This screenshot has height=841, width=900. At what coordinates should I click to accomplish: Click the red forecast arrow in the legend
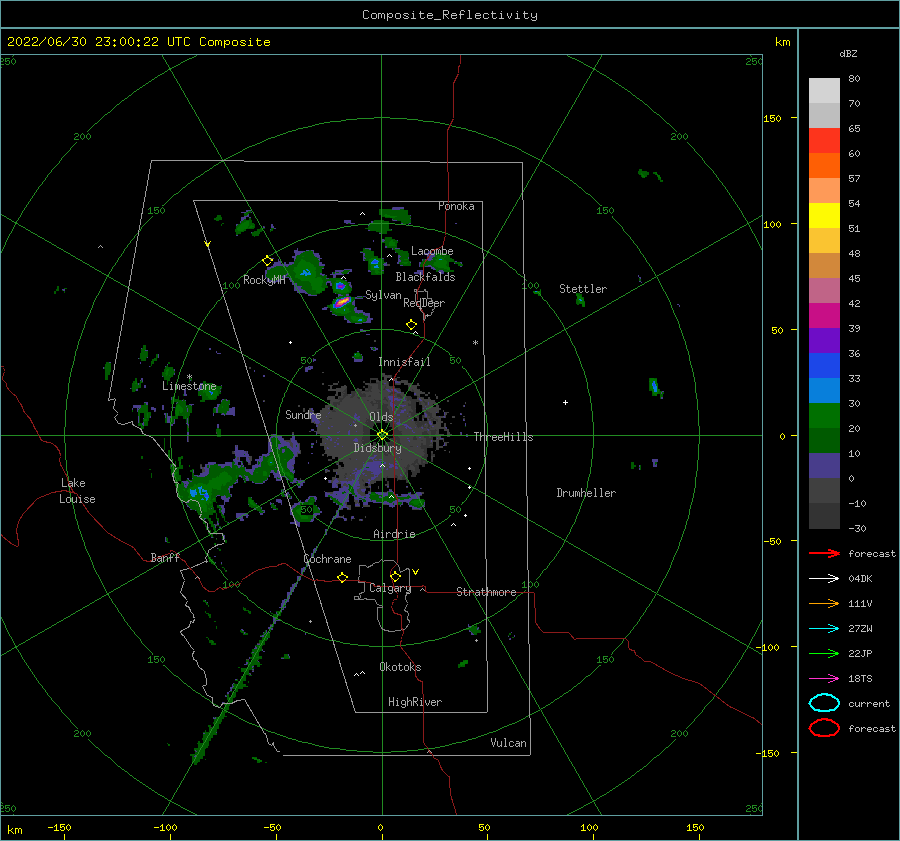(824, 553)
